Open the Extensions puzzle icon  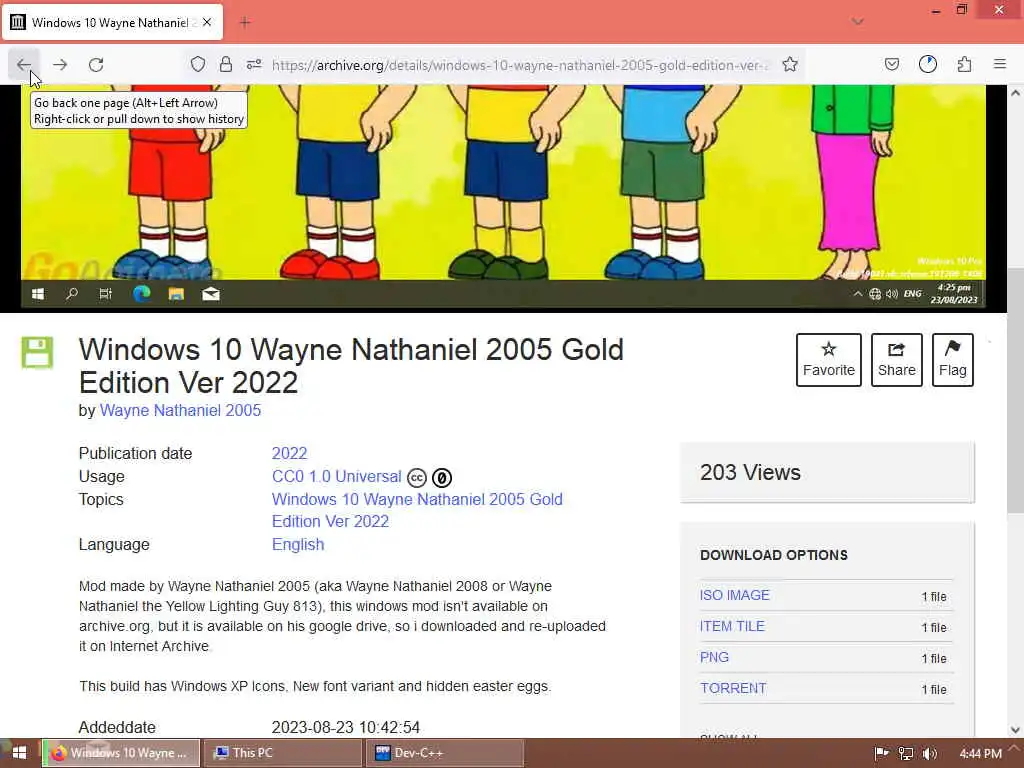click(965, 64)
